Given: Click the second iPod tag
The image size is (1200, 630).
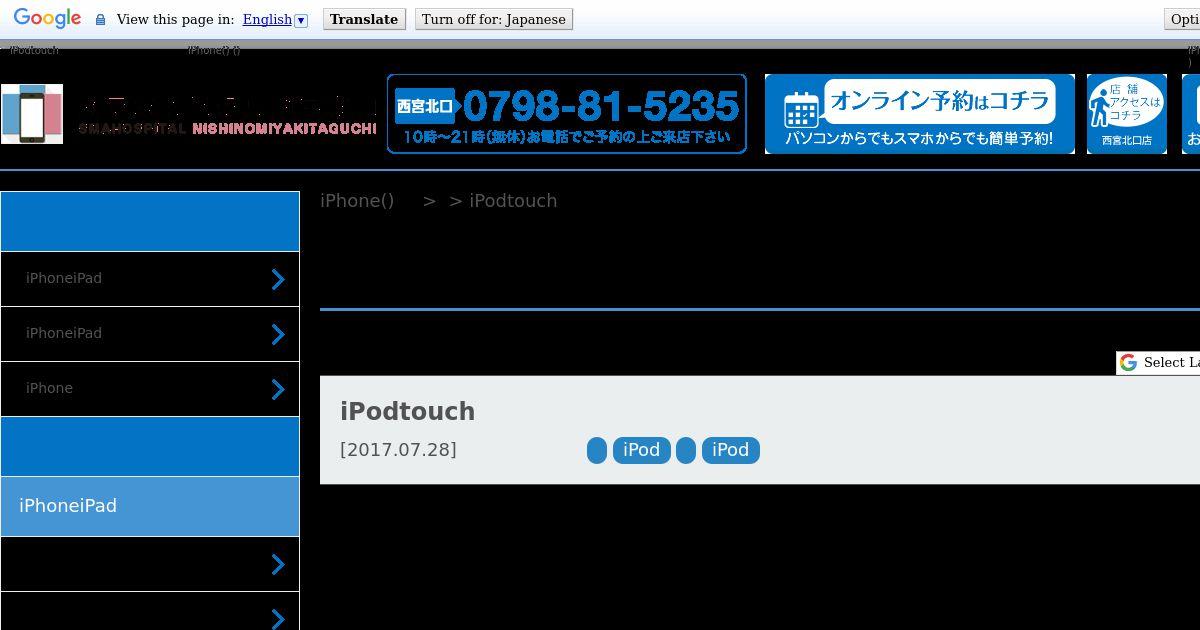Looking at the screenshot, I should 730,450.
